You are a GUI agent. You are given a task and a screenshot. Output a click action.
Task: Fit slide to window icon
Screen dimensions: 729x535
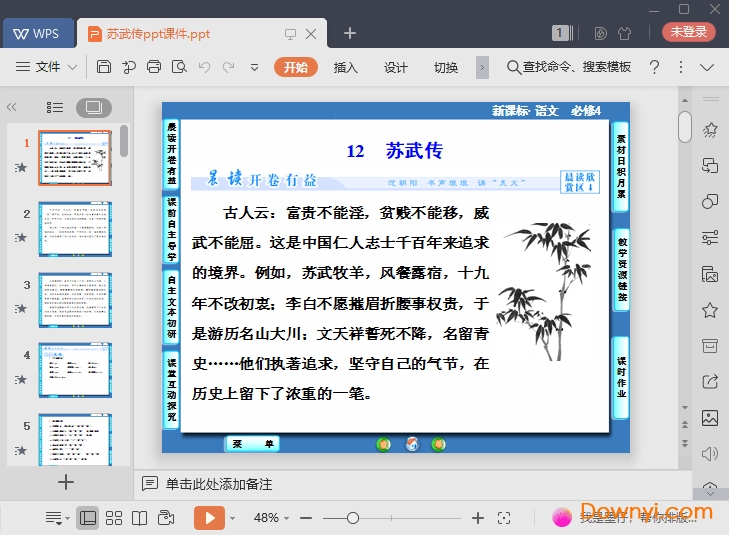(504, 518)
